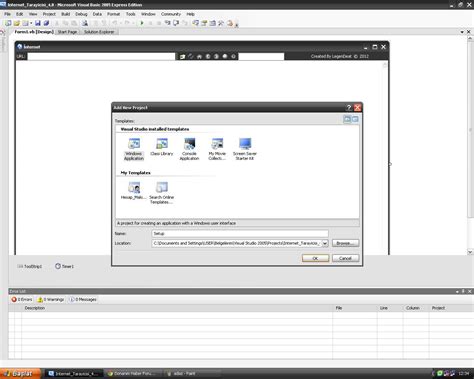Screen dimensions: 474x379
Task: Click the Find binoculars icon in toolbar
Action: (85, 23)
